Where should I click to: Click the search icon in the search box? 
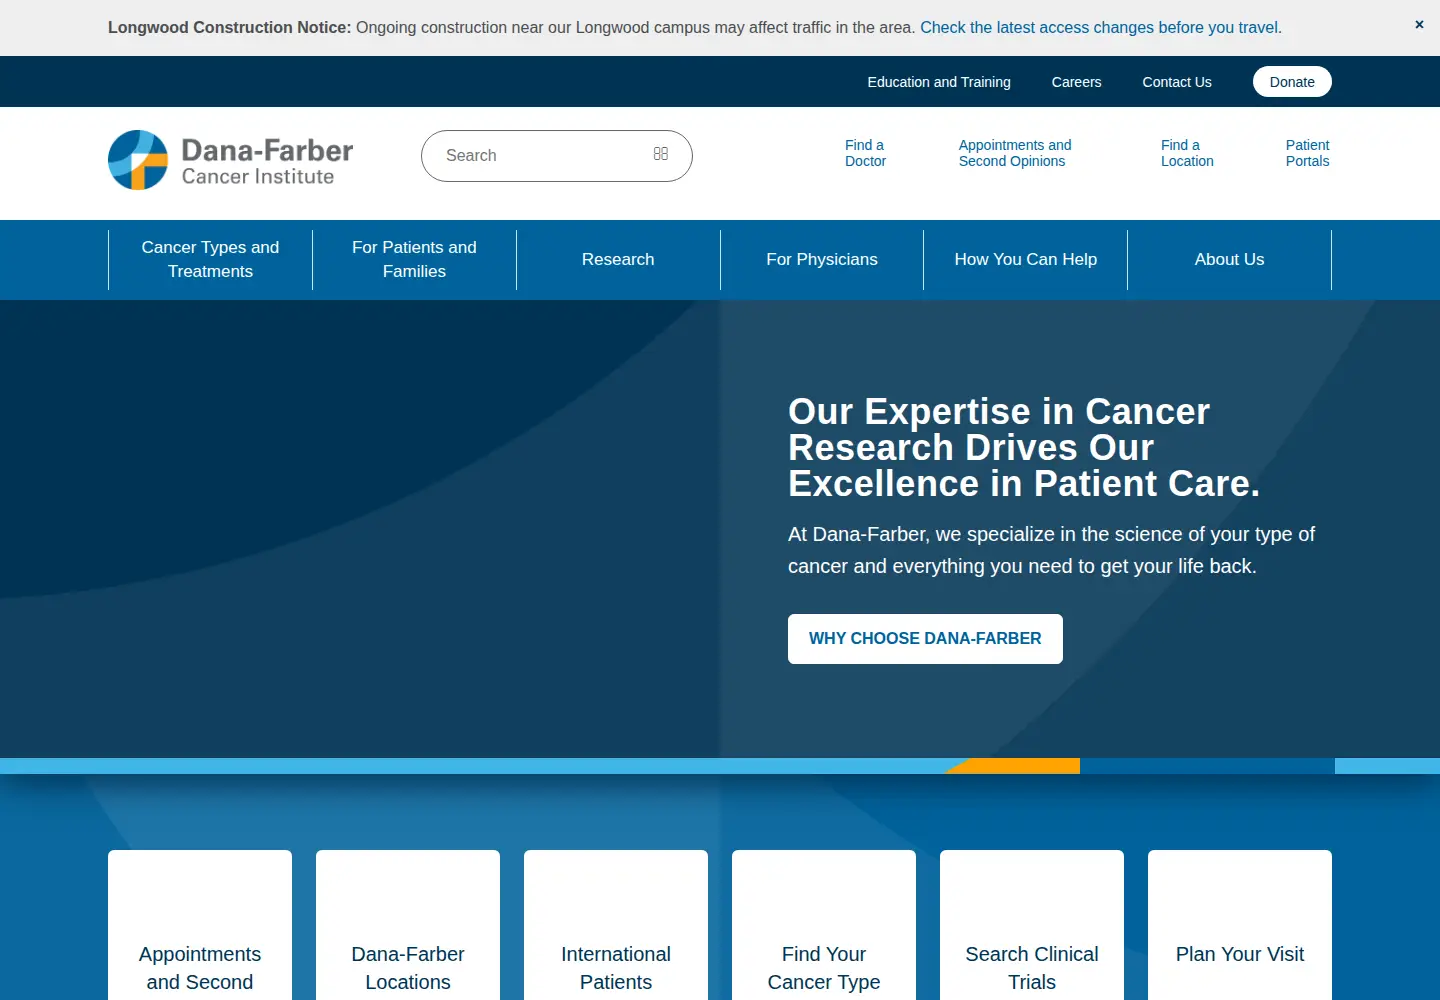click(661, 154)
